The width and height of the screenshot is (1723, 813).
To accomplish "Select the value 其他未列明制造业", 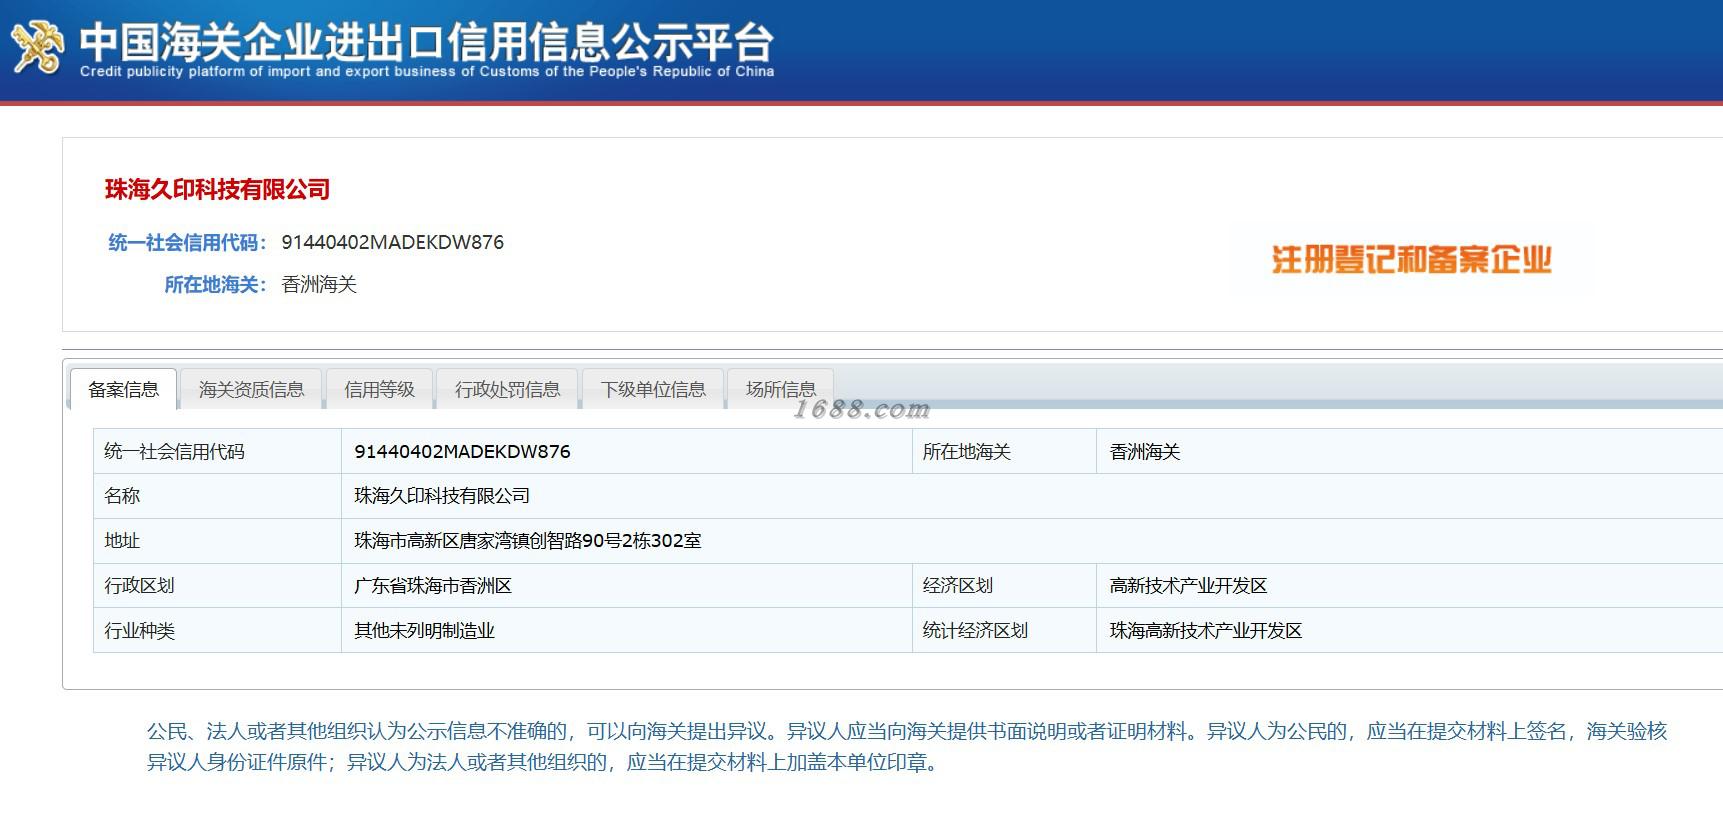I will pos(424,631).
